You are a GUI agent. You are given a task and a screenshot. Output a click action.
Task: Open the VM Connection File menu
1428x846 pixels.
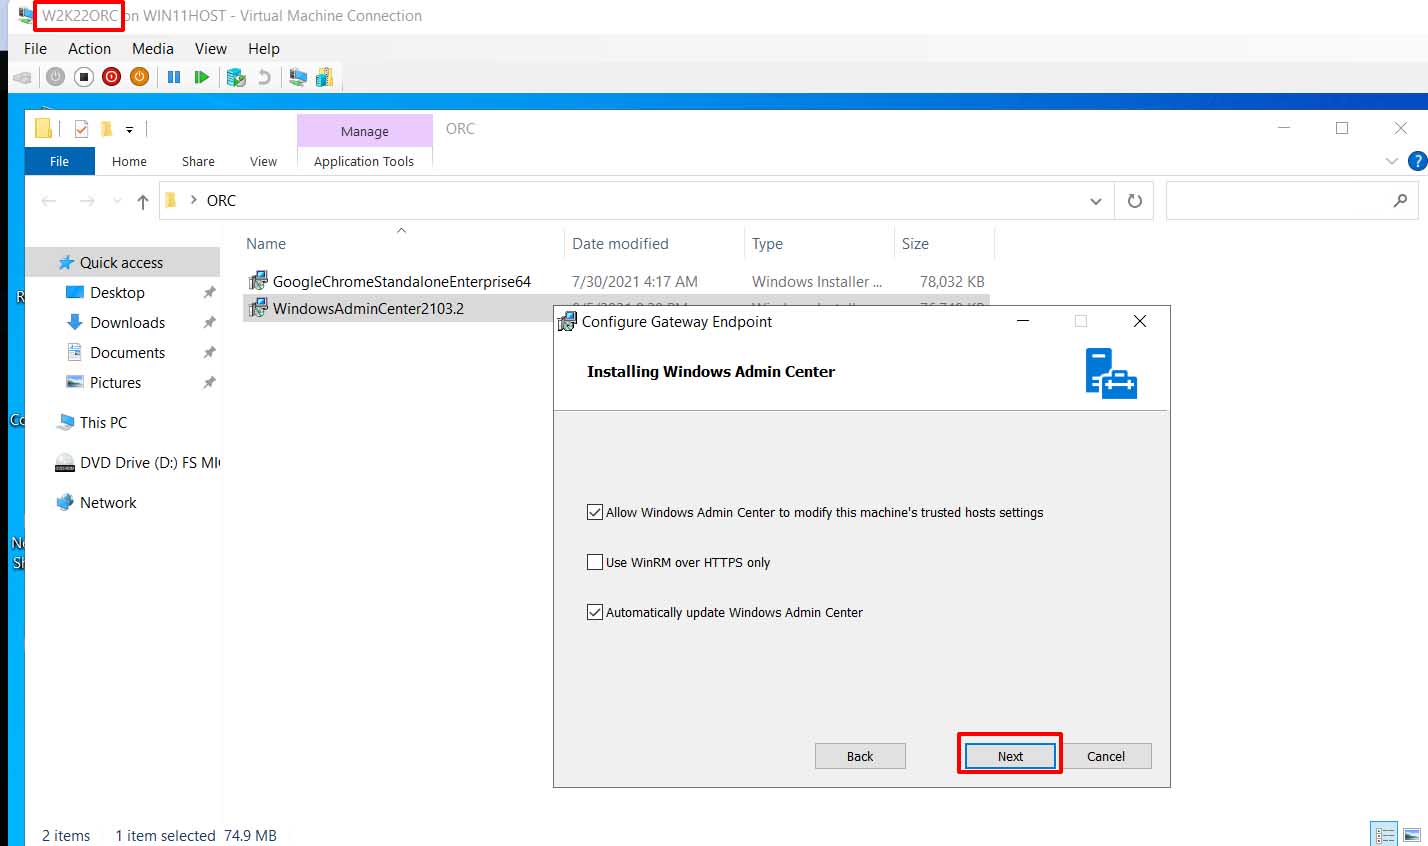coord(35,48)
